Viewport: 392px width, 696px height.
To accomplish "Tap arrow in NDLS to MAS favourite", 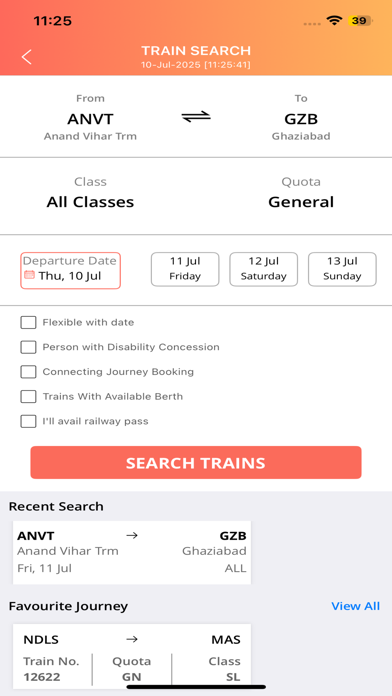I will (132, 640).
